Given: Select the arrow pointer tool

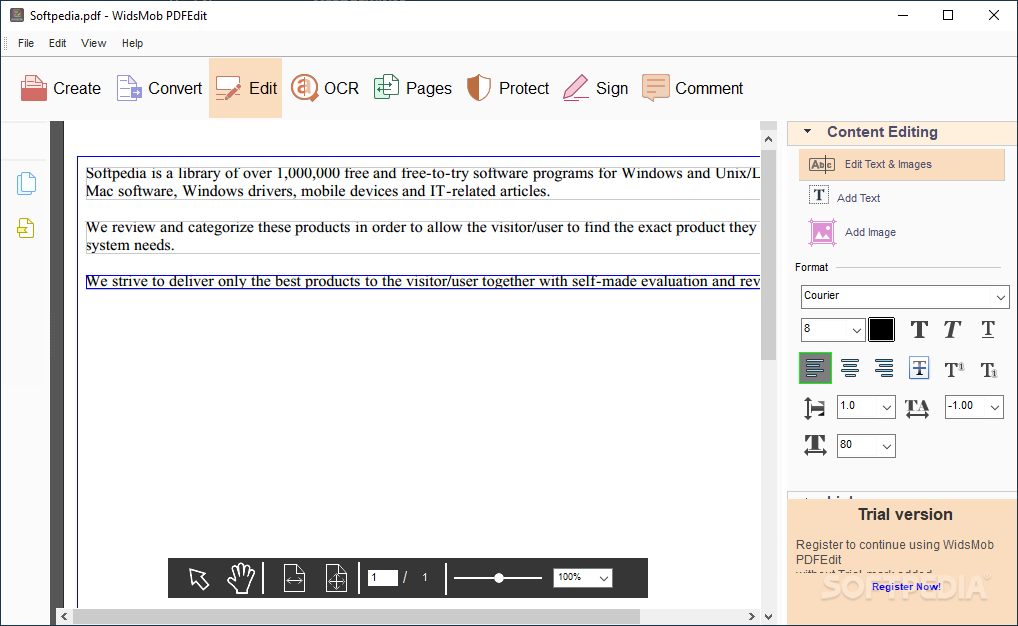Looking at the screenshot, I should [x=199, y=577].
